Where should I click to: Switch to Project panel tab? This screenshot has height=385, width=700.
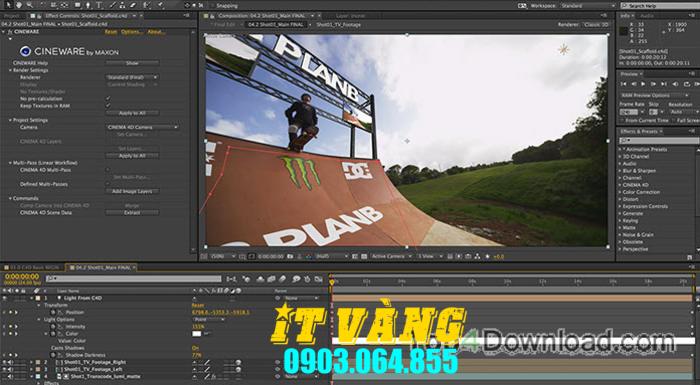12,16
